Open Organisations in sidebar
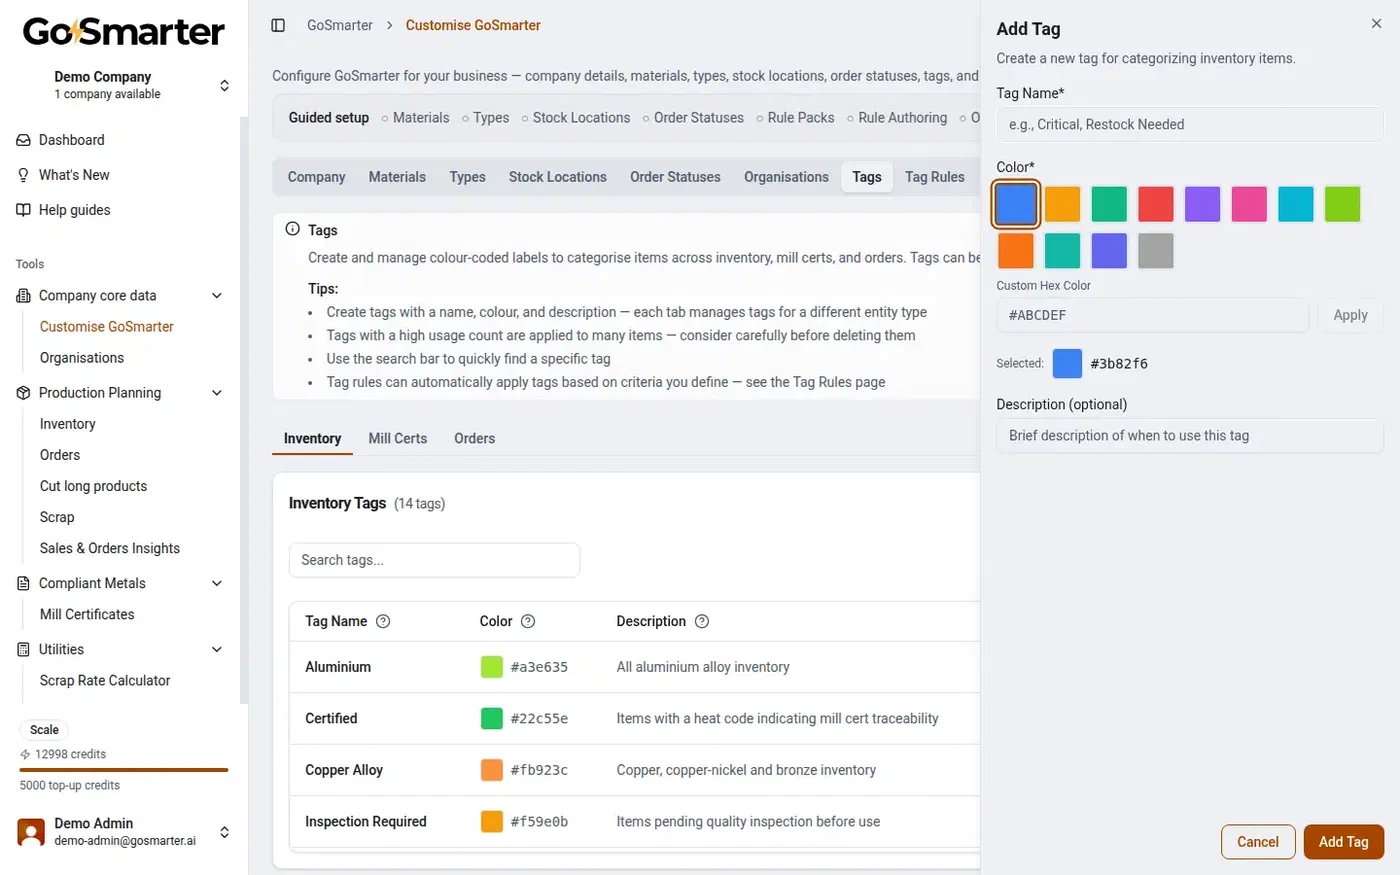The height and width of the screenshot is (875, 1400). (82, 358)
